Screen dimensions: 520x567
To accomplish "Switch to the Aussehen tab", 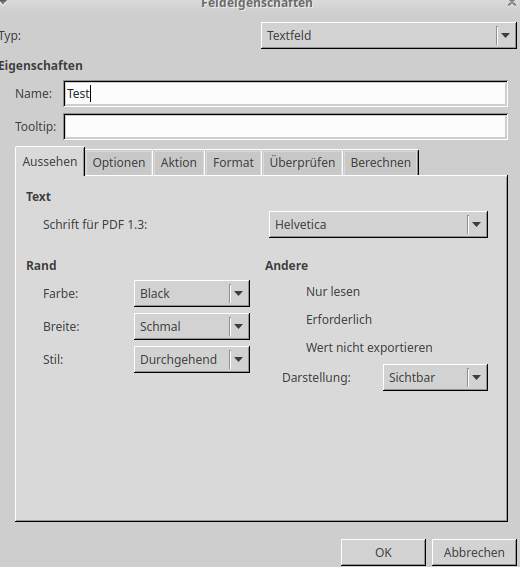I will [50, 161].
